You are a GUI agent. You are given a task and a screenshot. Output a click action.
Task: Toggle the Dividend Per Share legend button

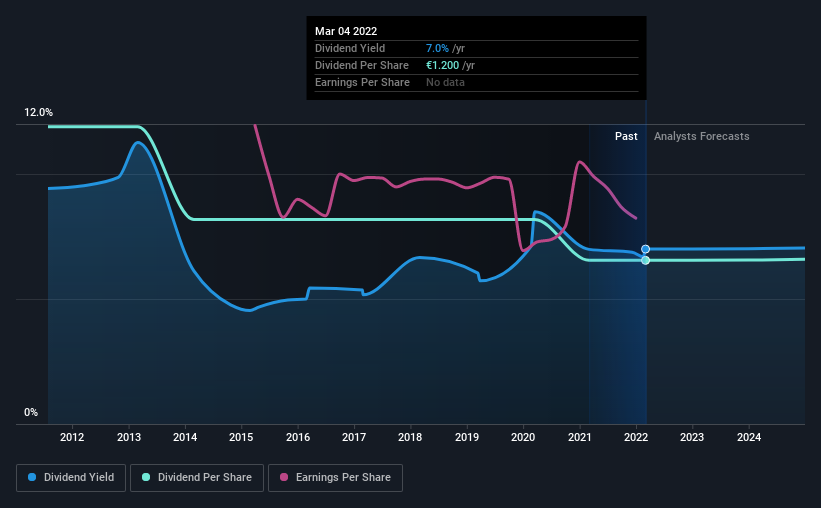click(197, 478)
